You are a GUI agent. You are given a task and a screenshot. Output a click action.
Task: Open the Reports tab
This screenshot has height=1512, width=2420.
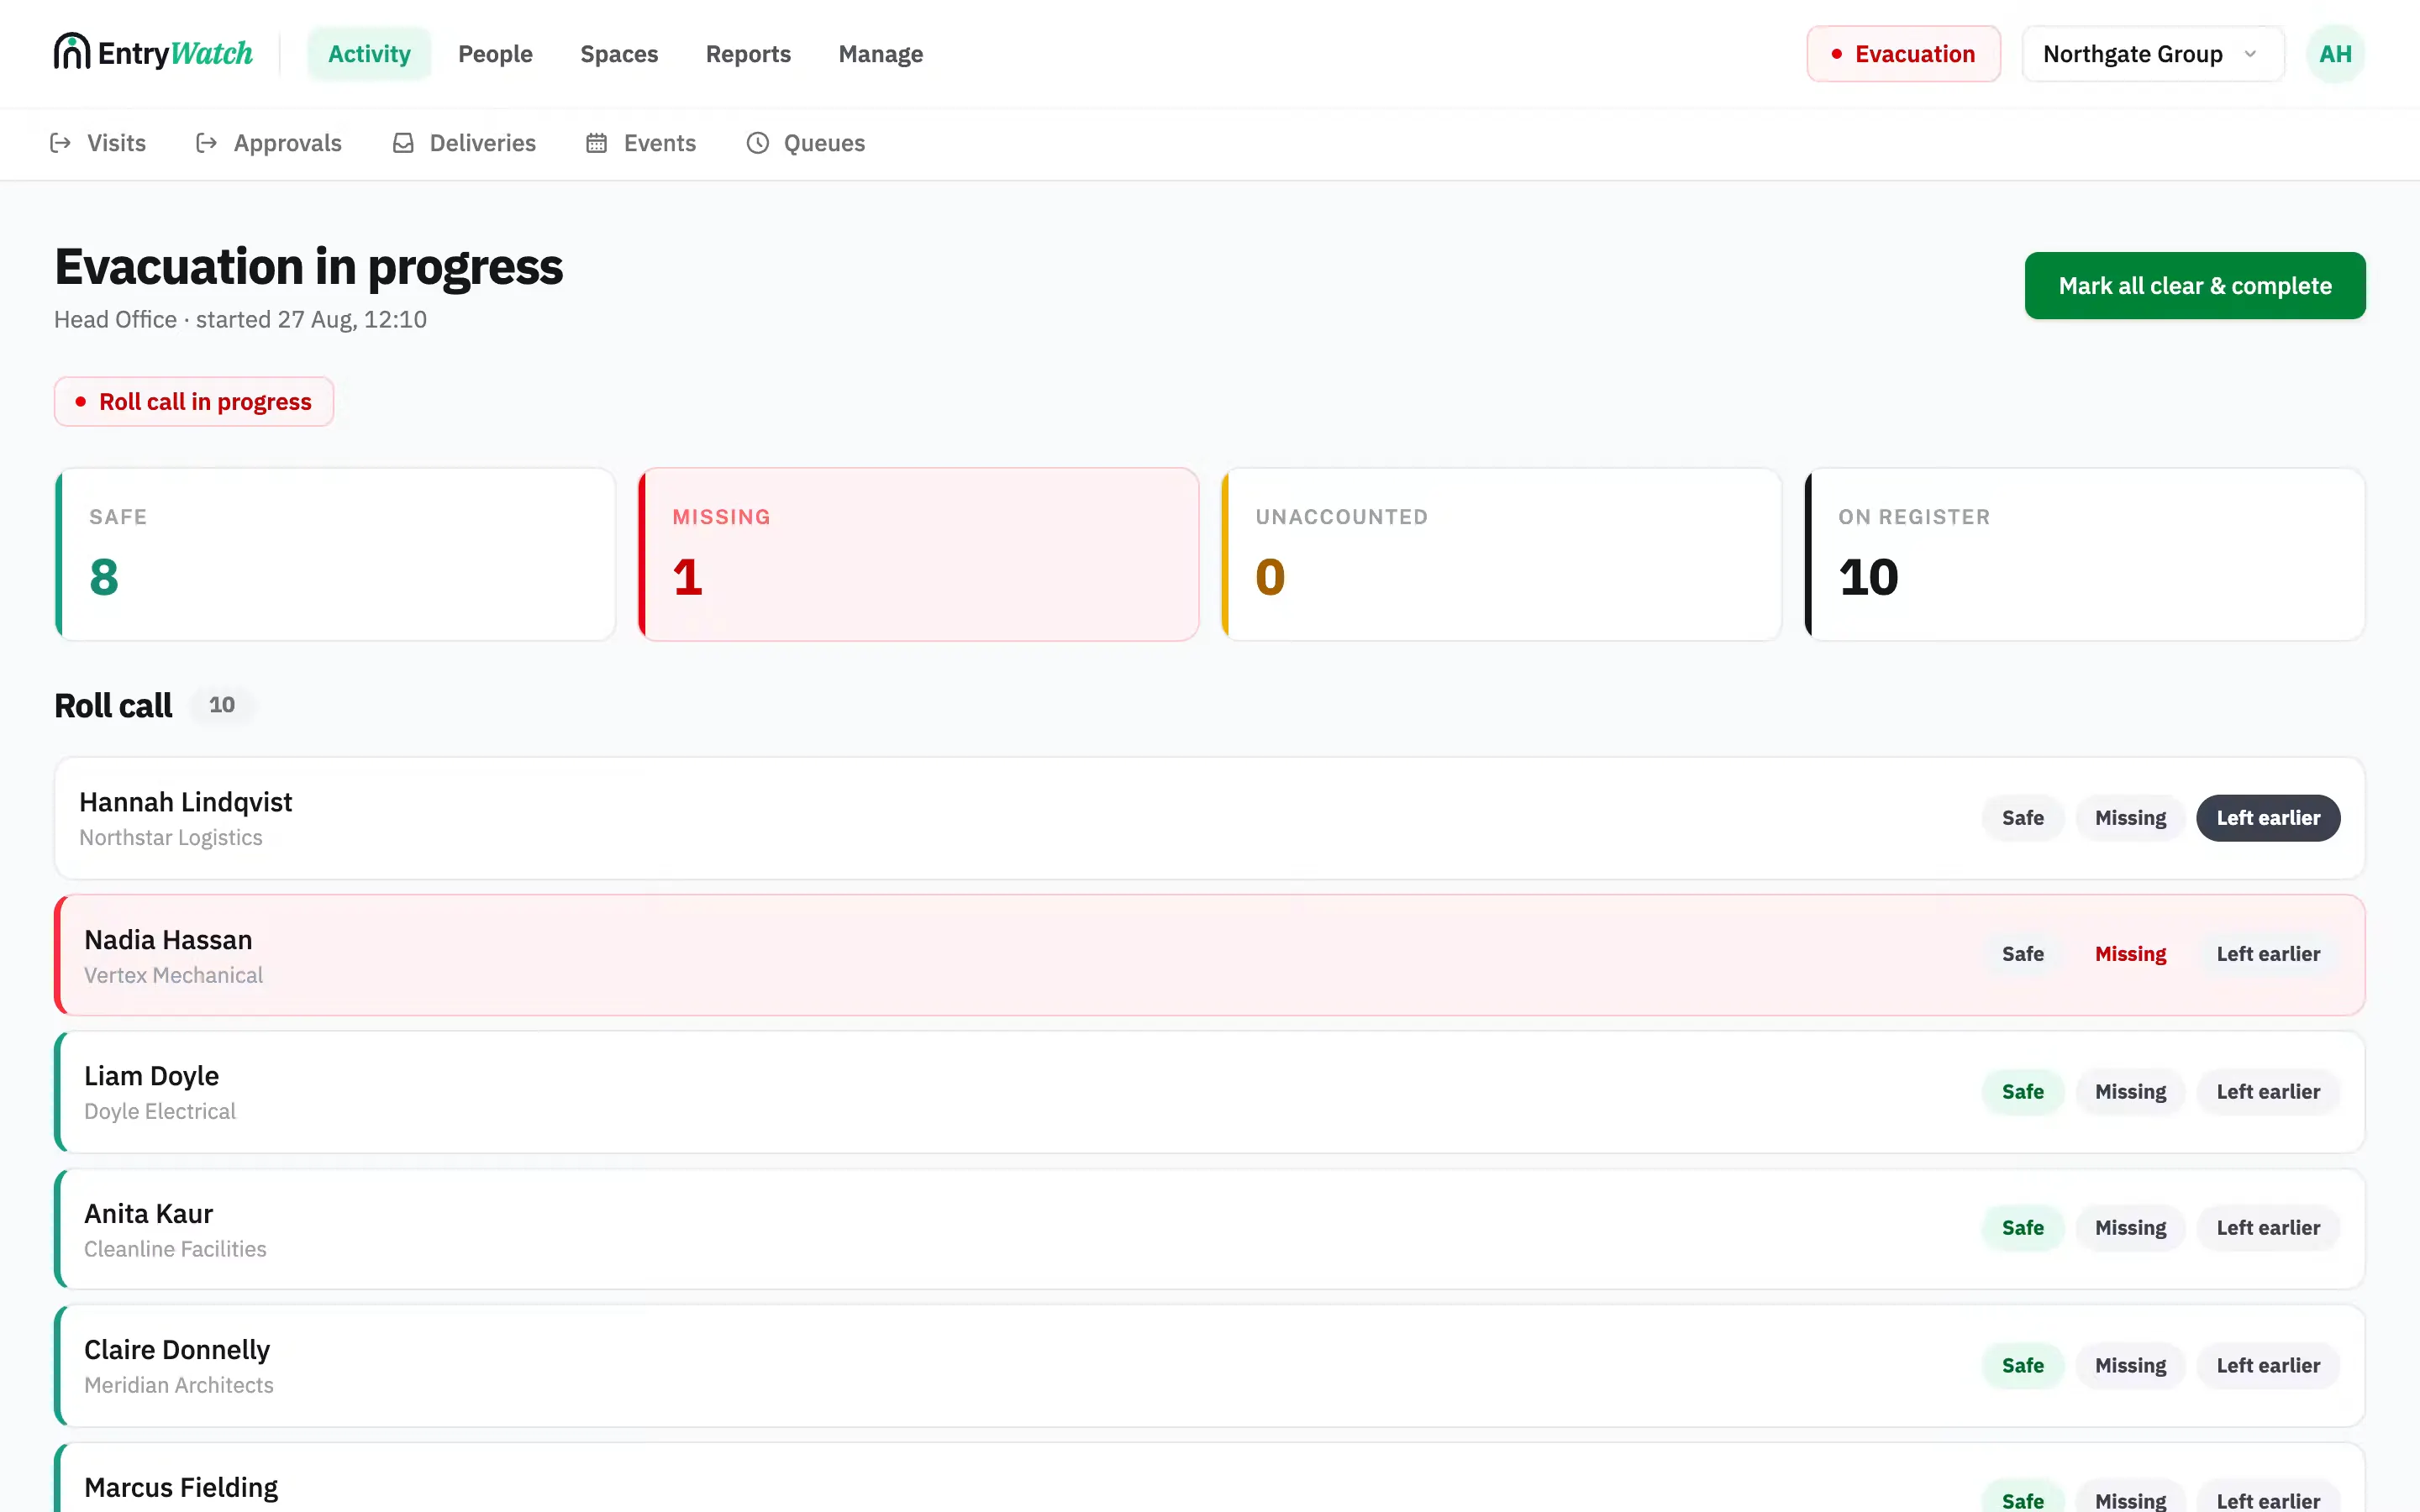click(x=748, y=54)
